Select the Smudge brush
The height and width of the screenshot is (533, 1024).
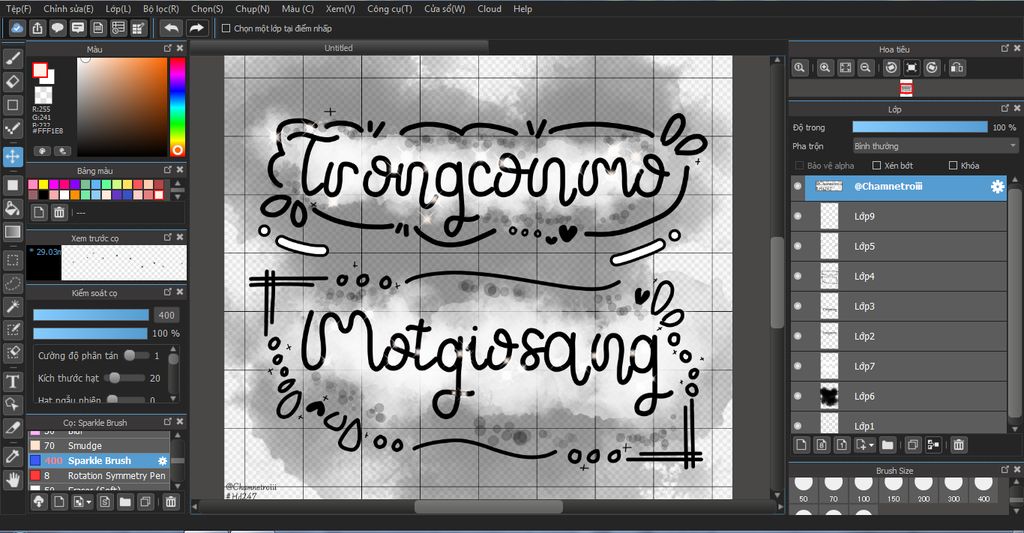click(x=99, y=445)
